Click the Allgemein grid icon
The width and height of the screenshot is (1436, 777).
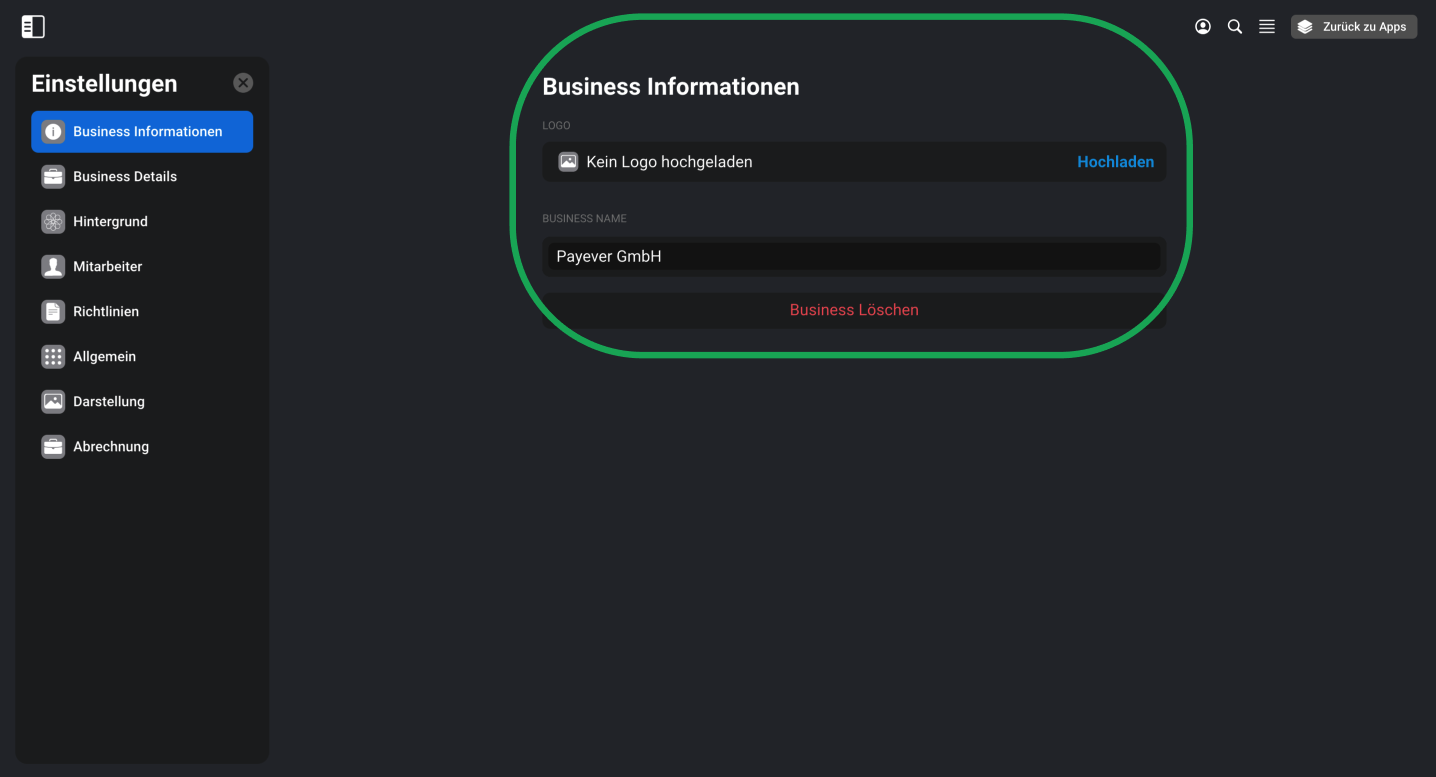click(53, 357)
